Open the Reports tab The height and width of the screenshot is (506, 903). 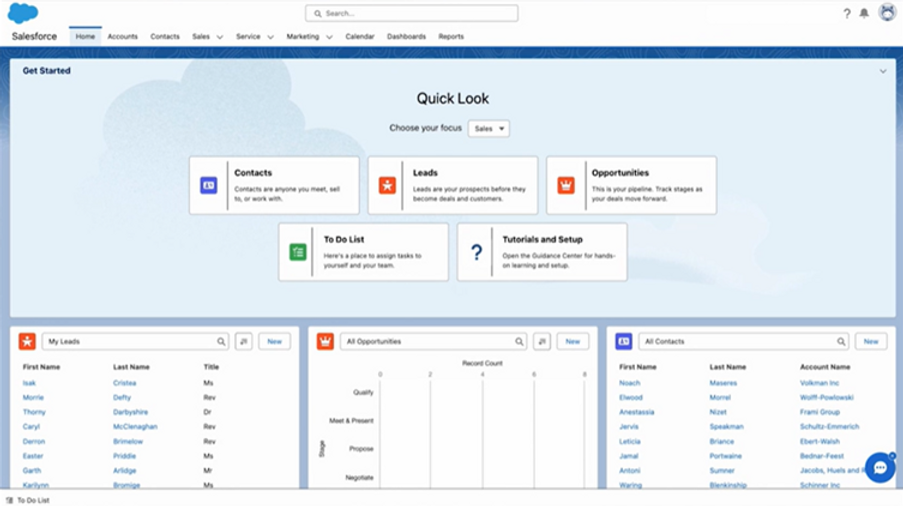[x=451, y=36]
